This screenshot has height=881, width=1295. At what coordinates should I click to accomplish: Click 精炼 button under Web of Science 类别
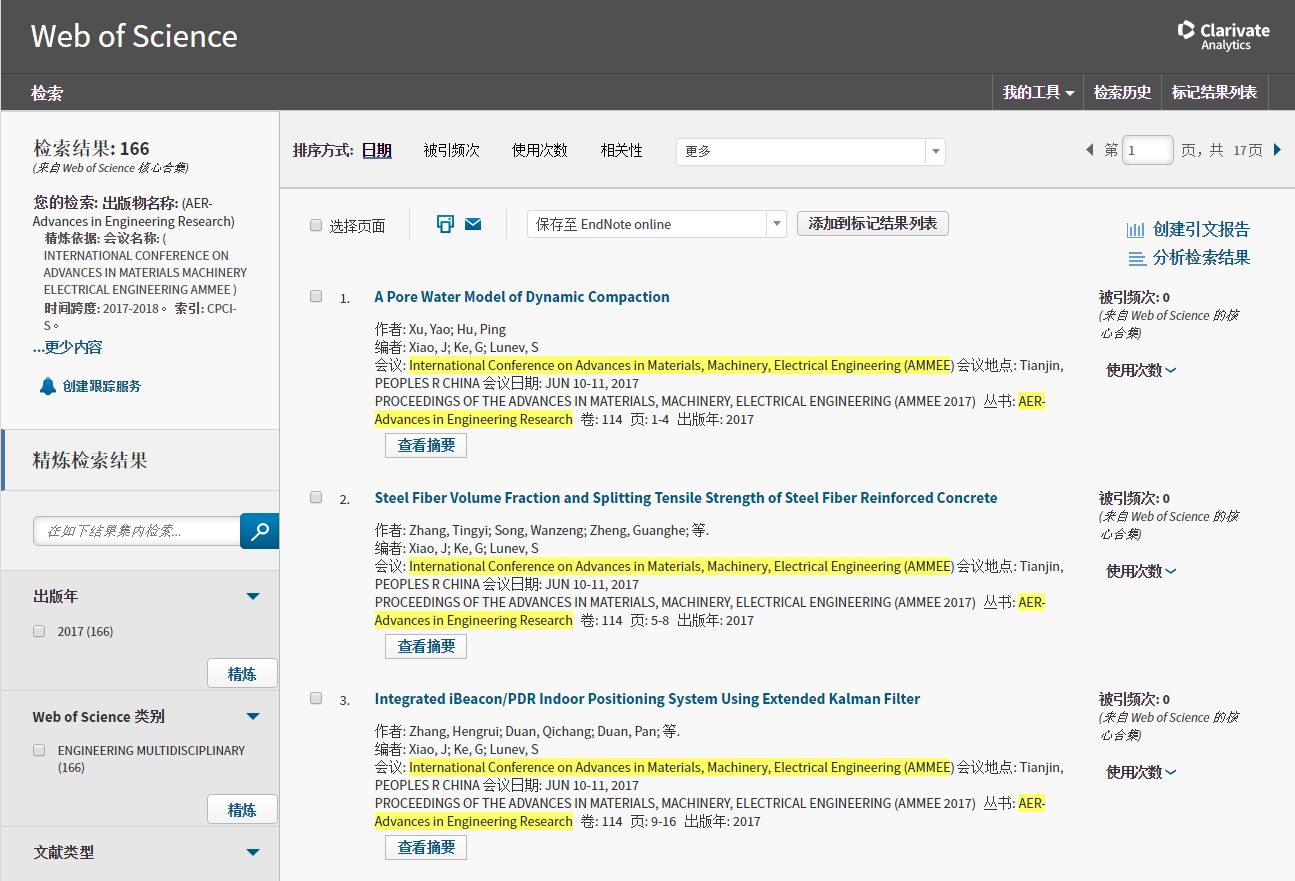click(x=242, y=810)
